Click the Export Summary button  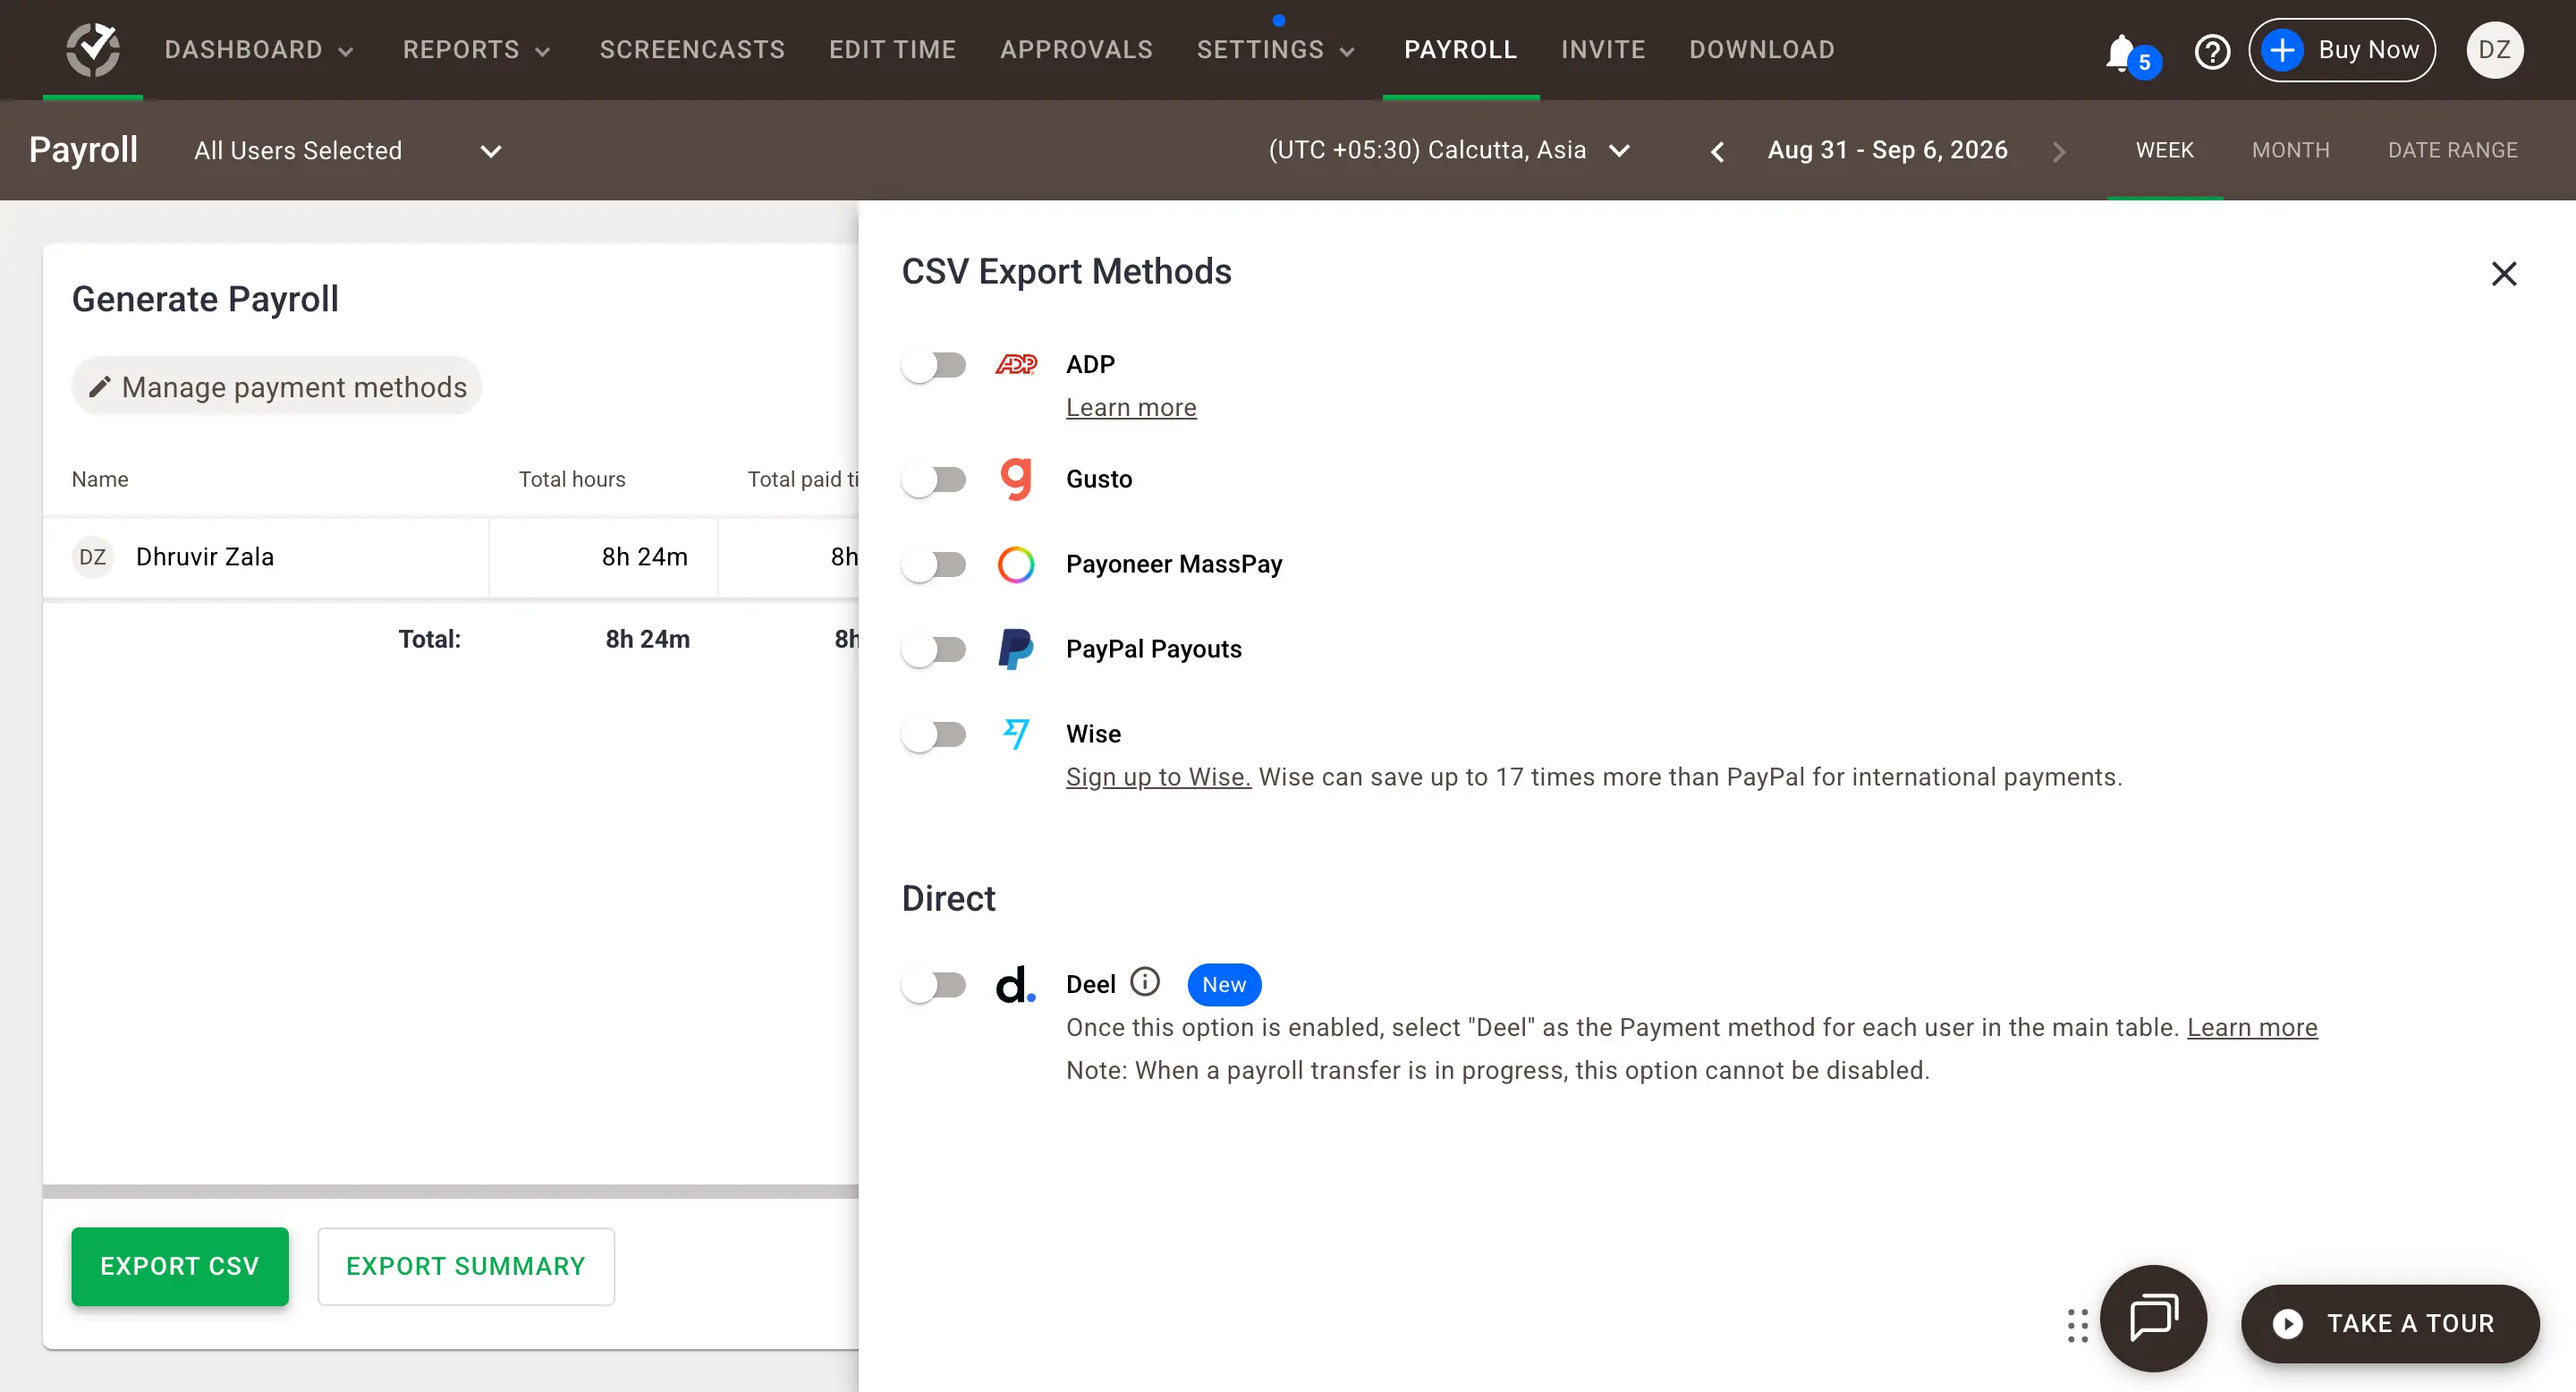[466, 1266]
